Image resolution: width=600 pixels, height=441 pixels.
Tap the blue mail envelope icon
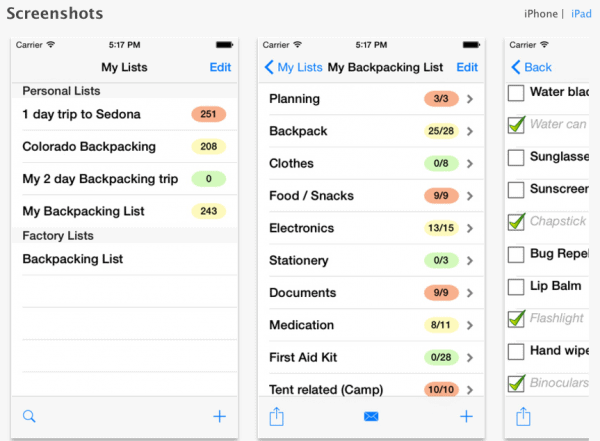(371, 416)
